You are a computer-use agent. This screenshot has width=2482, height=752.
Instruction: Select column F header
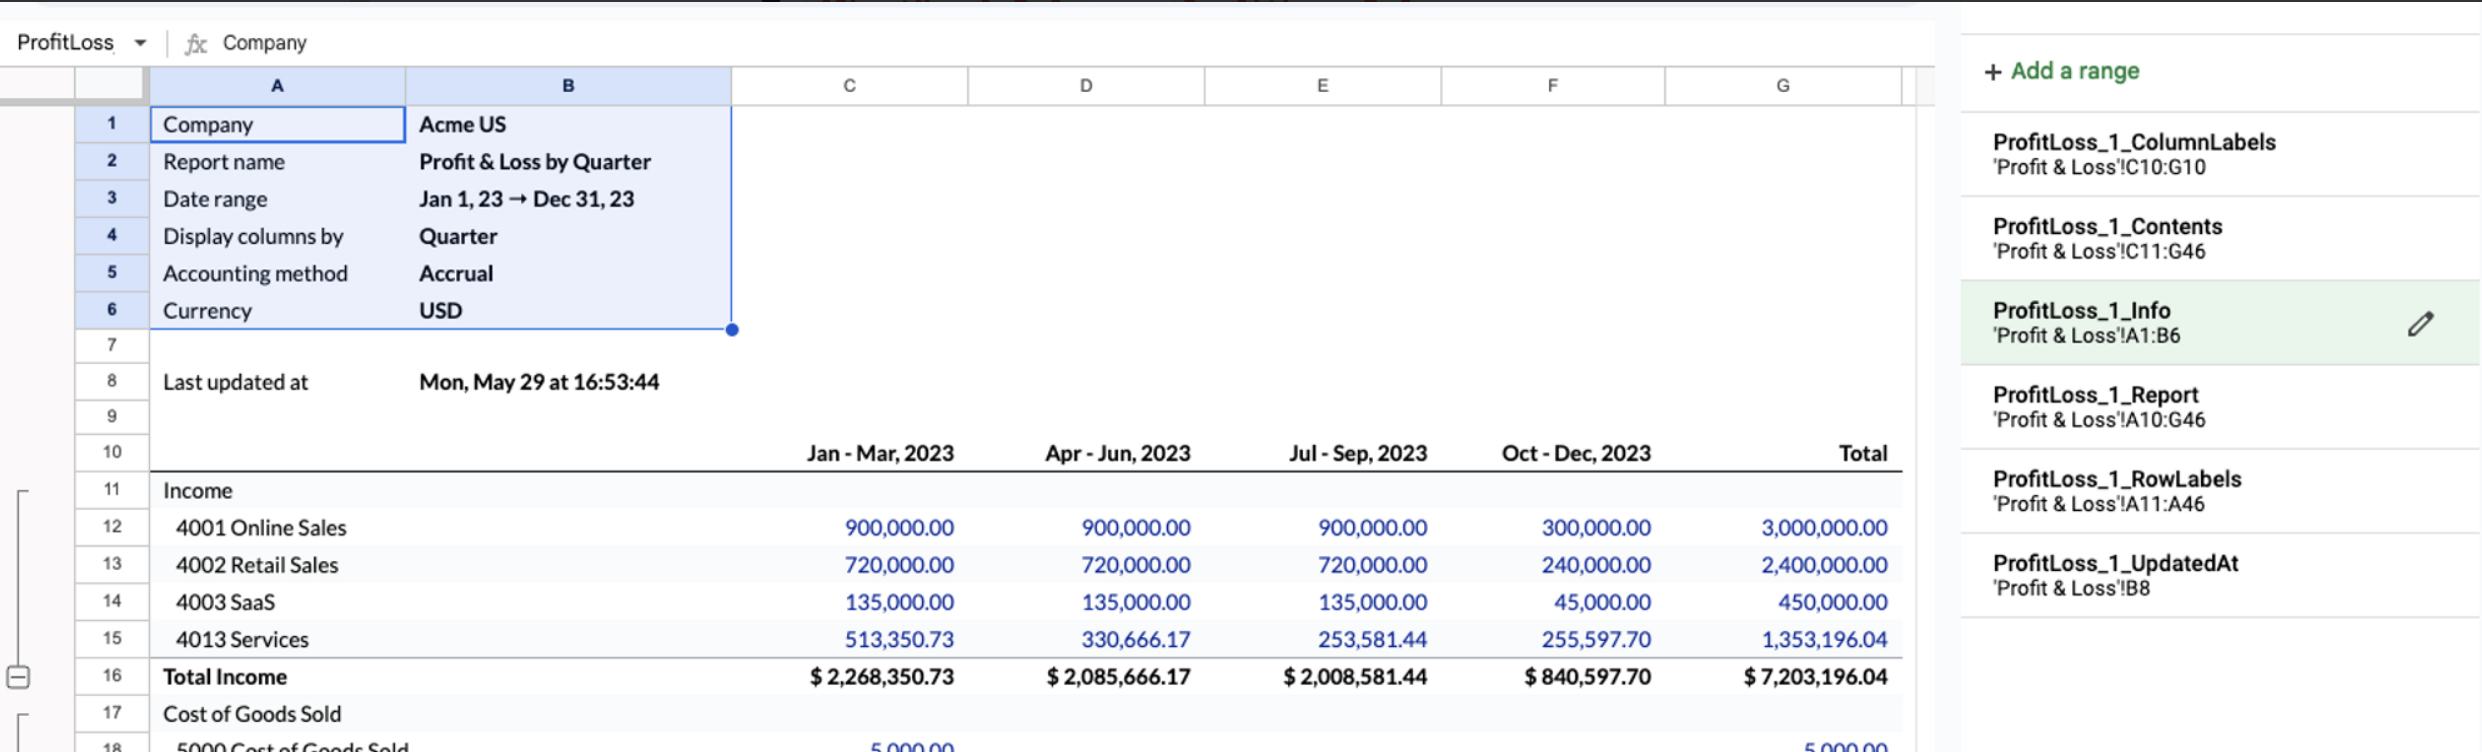click(x=1552, y=86)
